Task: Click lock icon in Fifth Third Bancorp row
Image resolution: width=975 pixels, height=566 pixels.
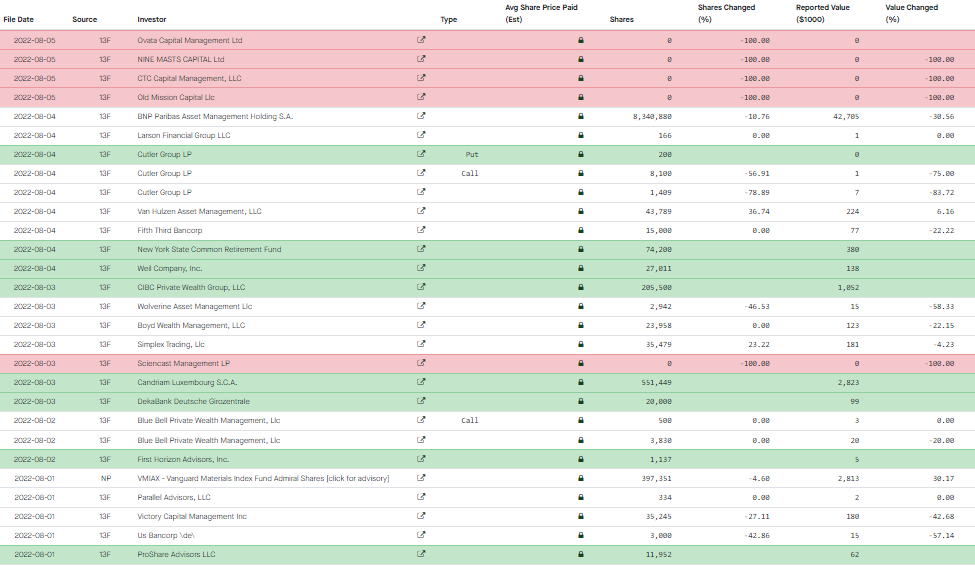Action: (x=581, y=230)
